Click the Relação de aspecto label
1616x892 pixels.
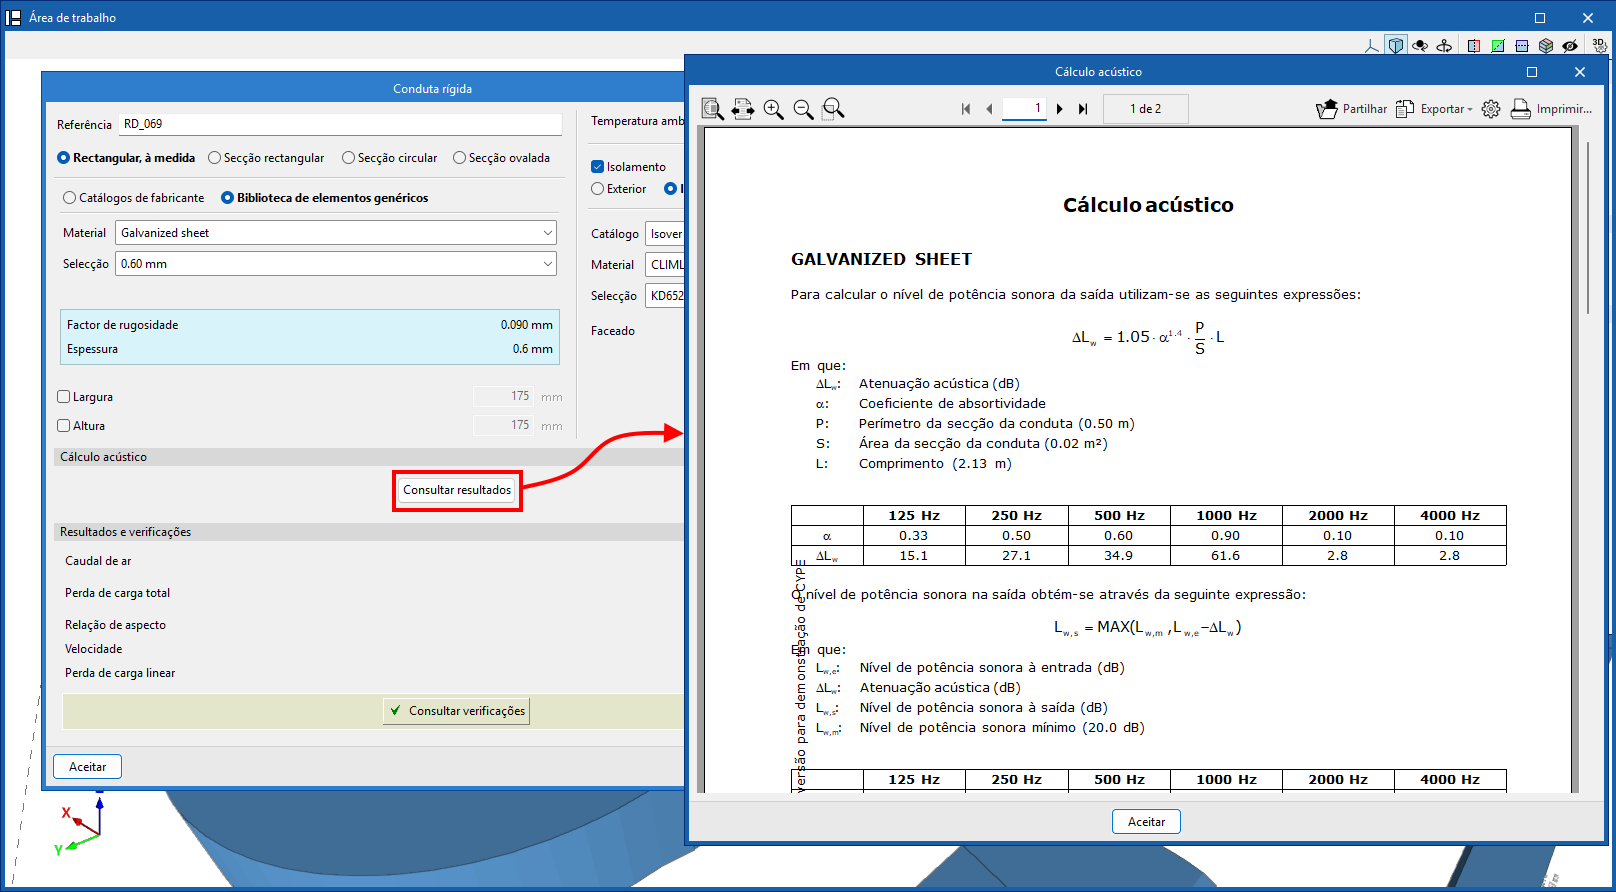coord(115,625)
